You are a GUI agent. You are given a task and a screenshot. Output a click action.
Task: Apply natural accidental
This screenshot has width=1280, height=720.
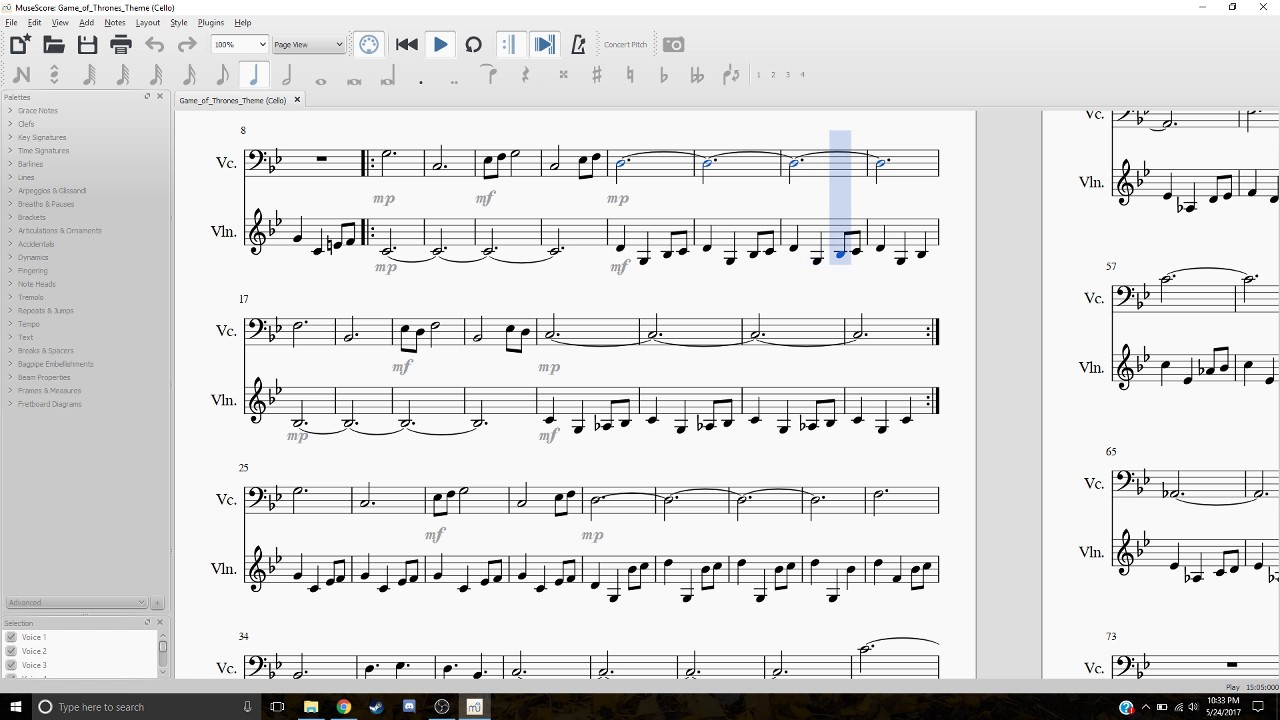pyautogui.click(x=630, y=75)
